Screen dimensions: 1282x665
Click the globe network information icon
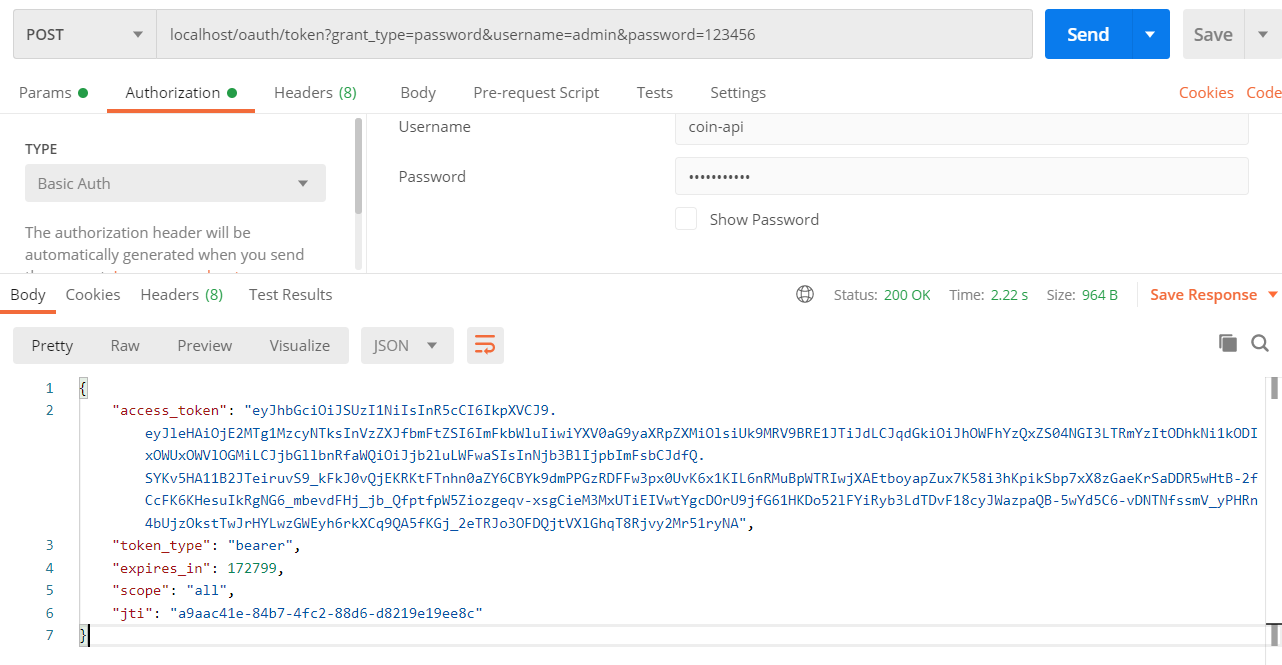click(805, 294)
